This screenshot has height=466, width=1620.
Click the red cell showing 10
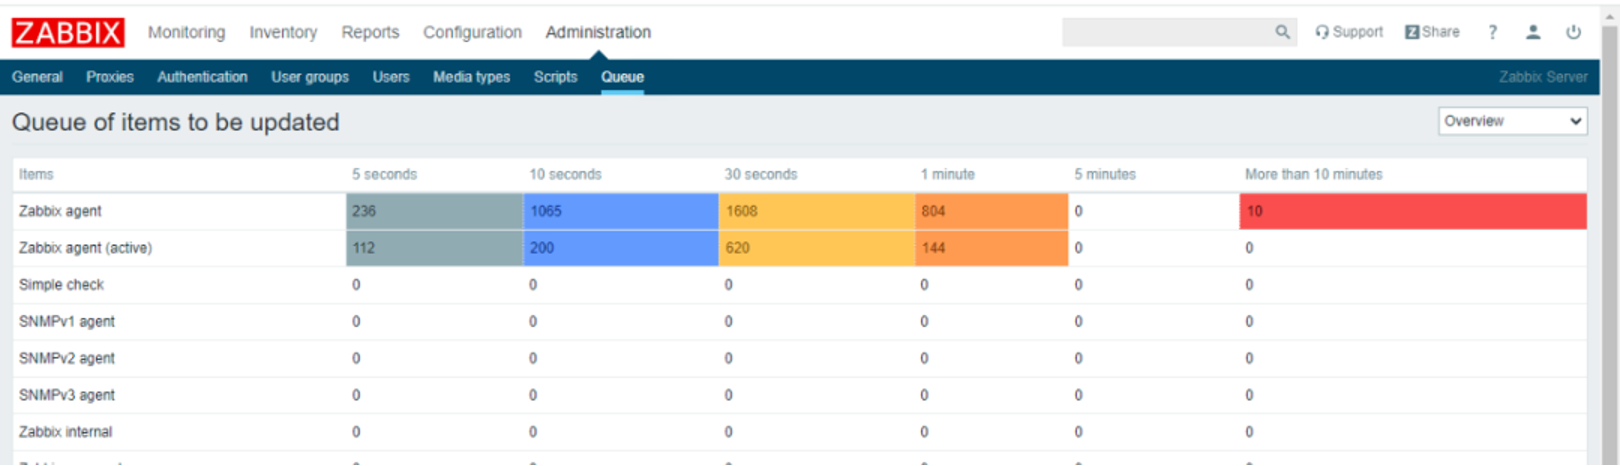pyautogui.click(x=1413, y=211)
